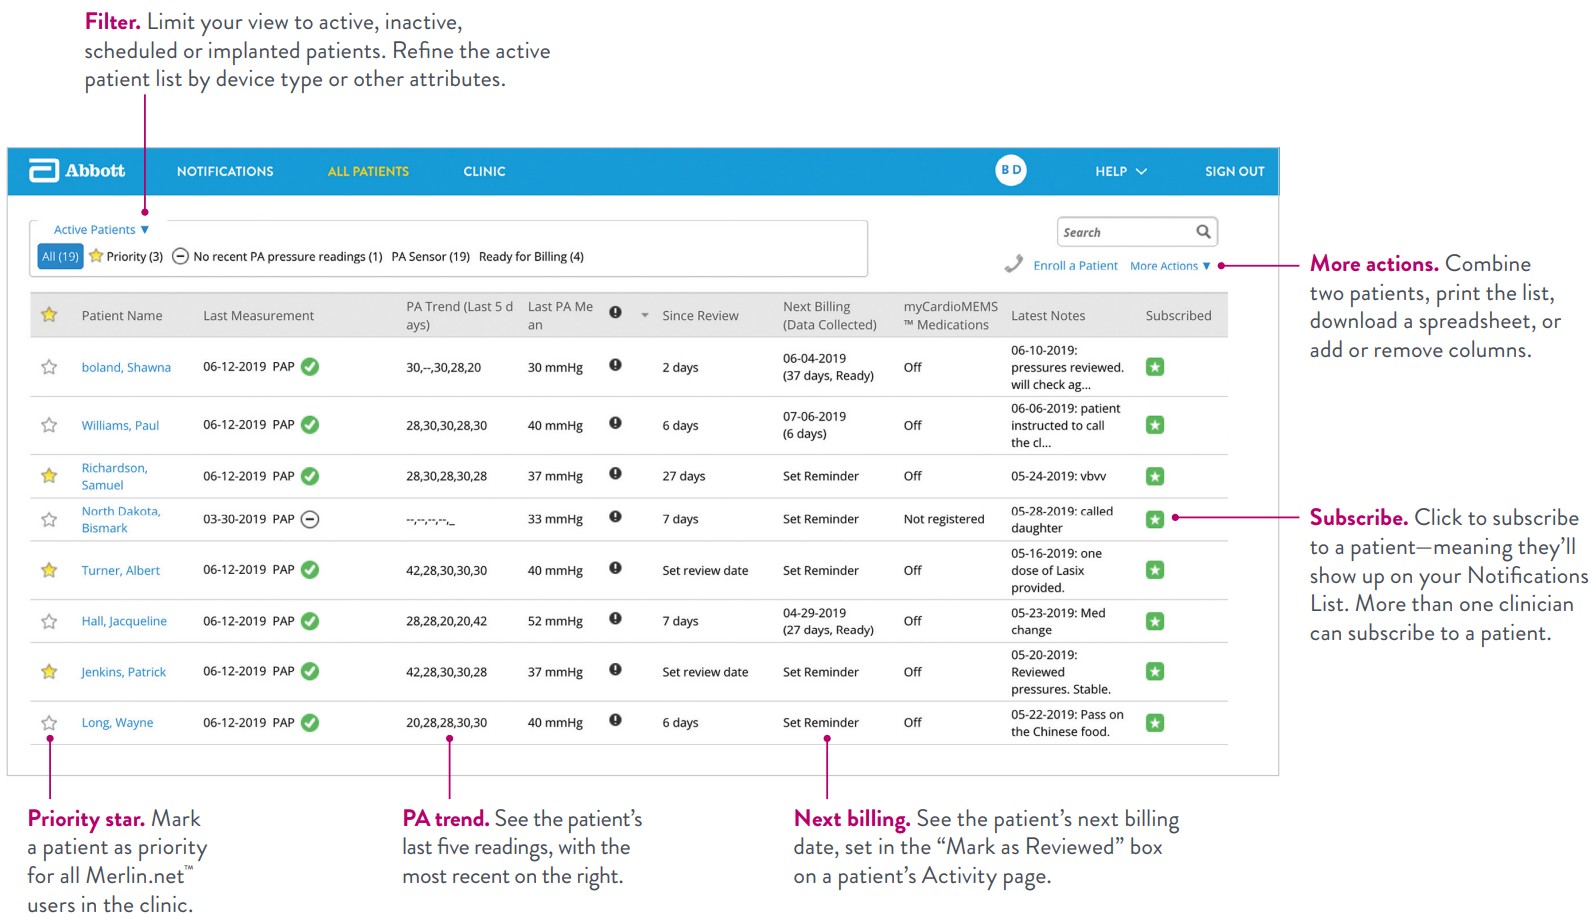The image size is (1591, 918).
Task: Click the search magnifier icon
Action: (1203, 232)
